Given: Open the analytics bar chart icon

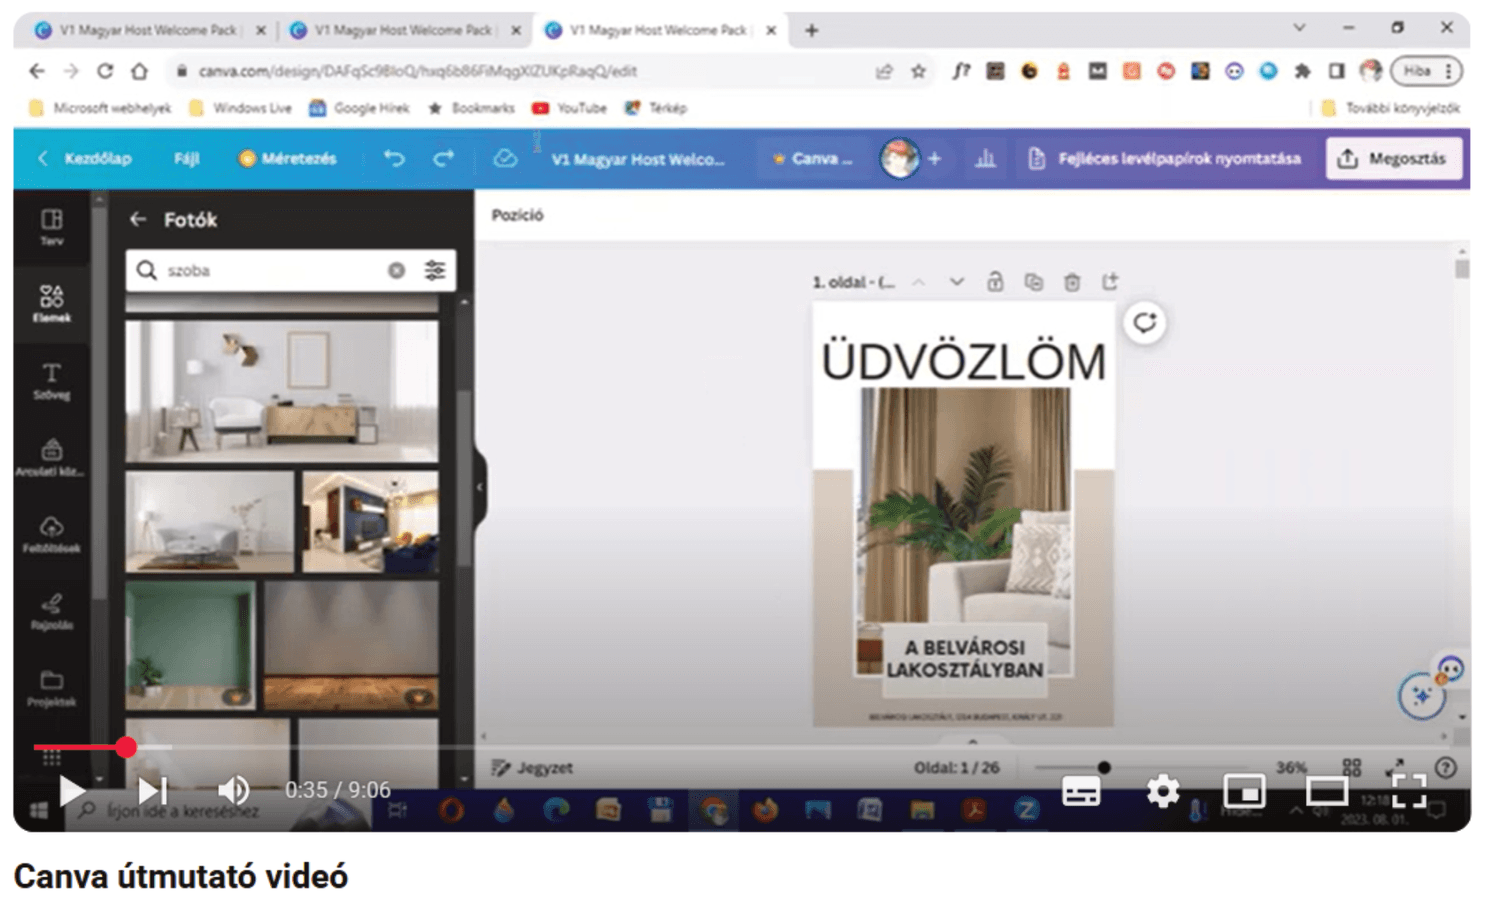Looking at the screenshot, I should (985, 158).
